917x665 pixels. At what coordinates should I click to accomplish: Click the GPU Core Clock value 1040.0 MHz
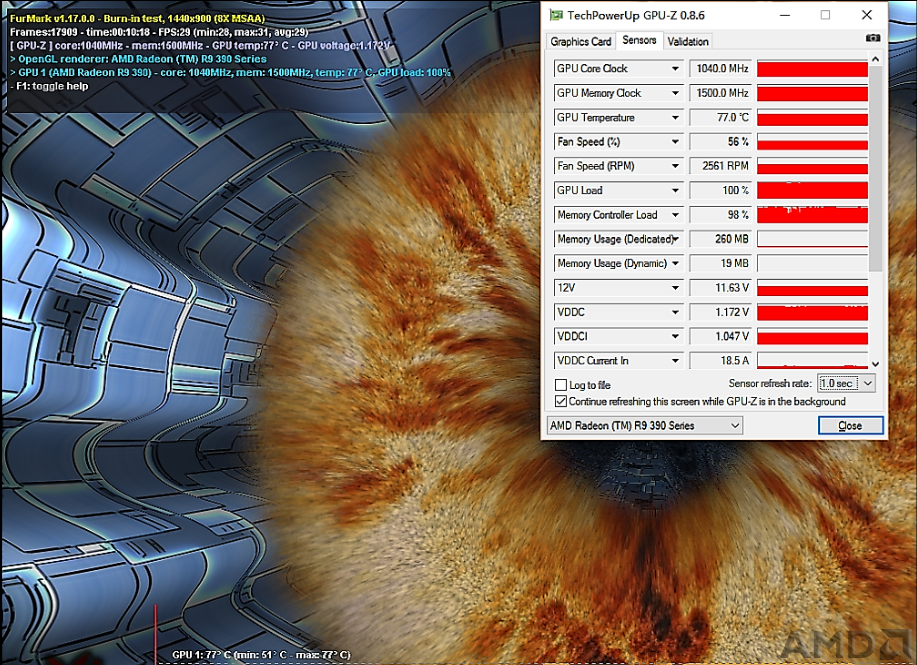click(x=720, y=68)
